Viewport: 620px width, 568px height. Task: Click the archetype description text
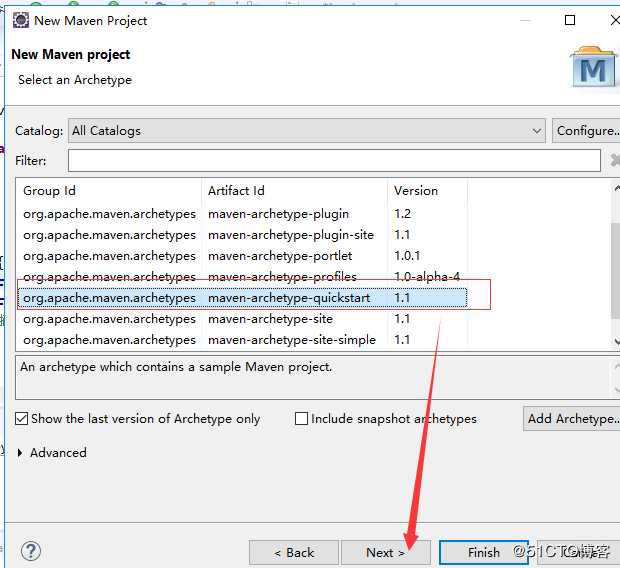pyautogui.click(x=176, y=367)
